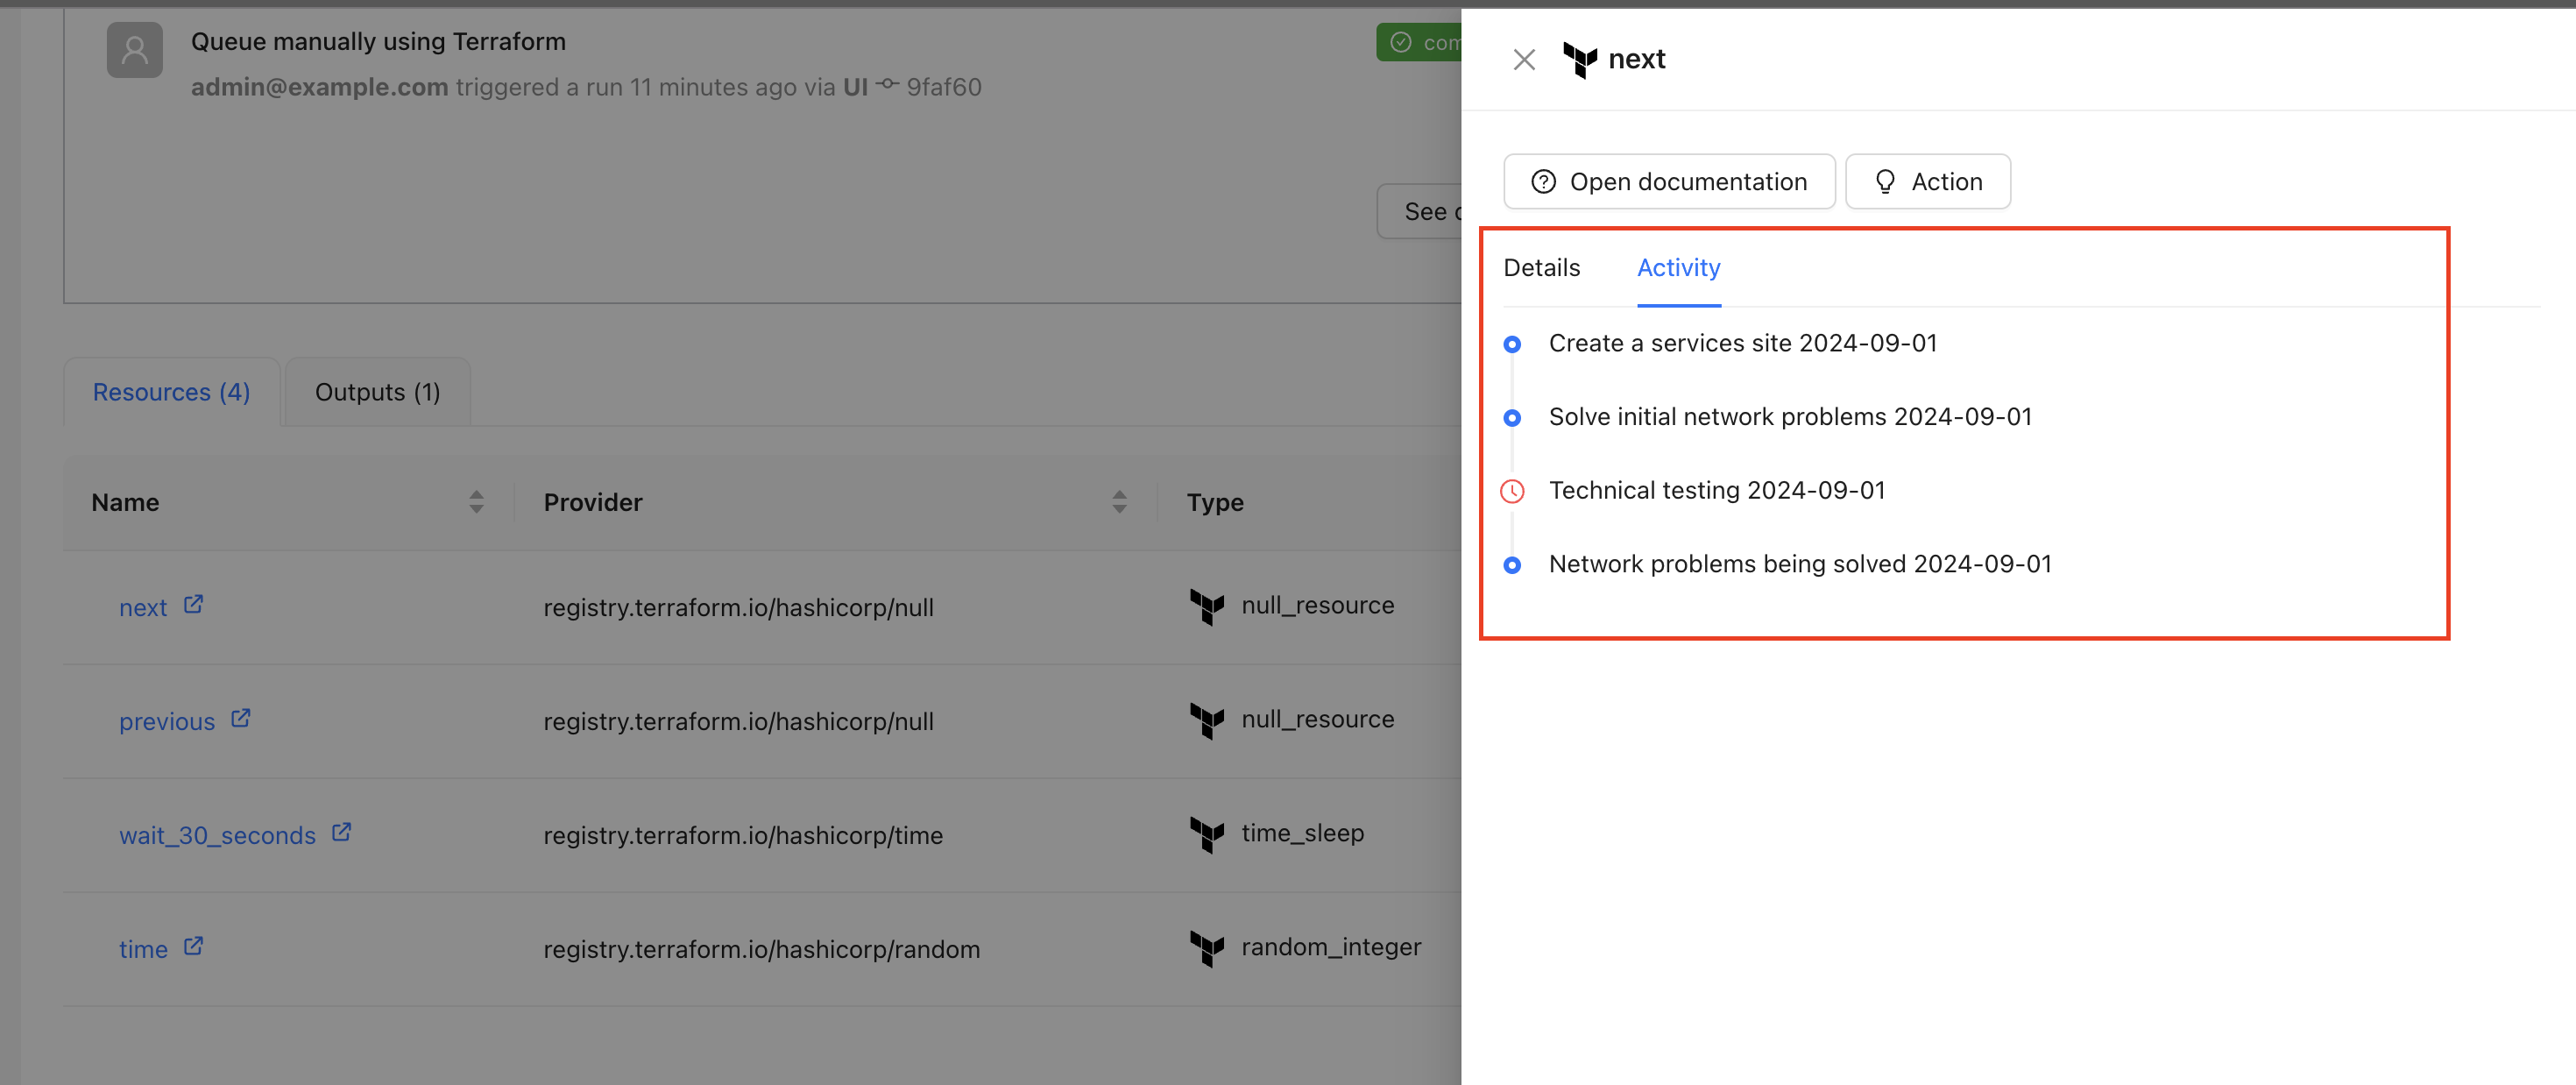Open external link icon beside previous
Screen dimensions: 2576x1085
click(x=240, y=719)
